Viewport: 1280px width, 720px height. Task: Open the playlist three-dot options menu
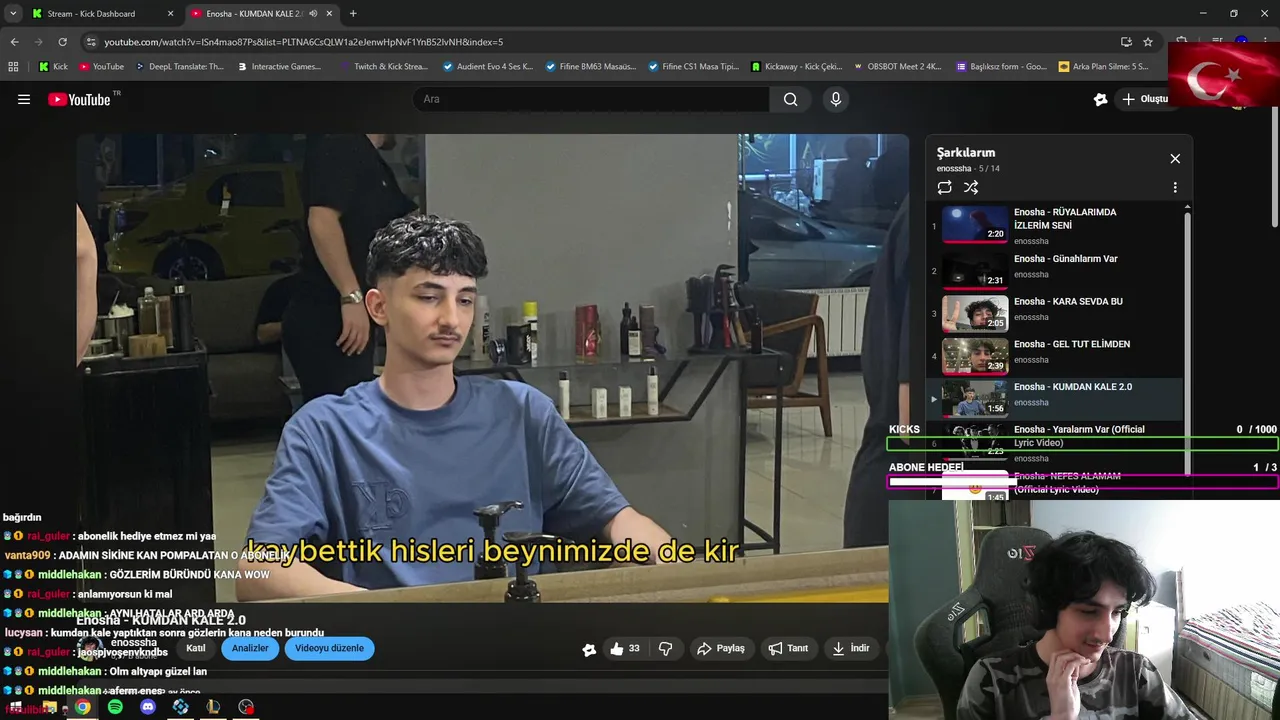pos(1175,187)
